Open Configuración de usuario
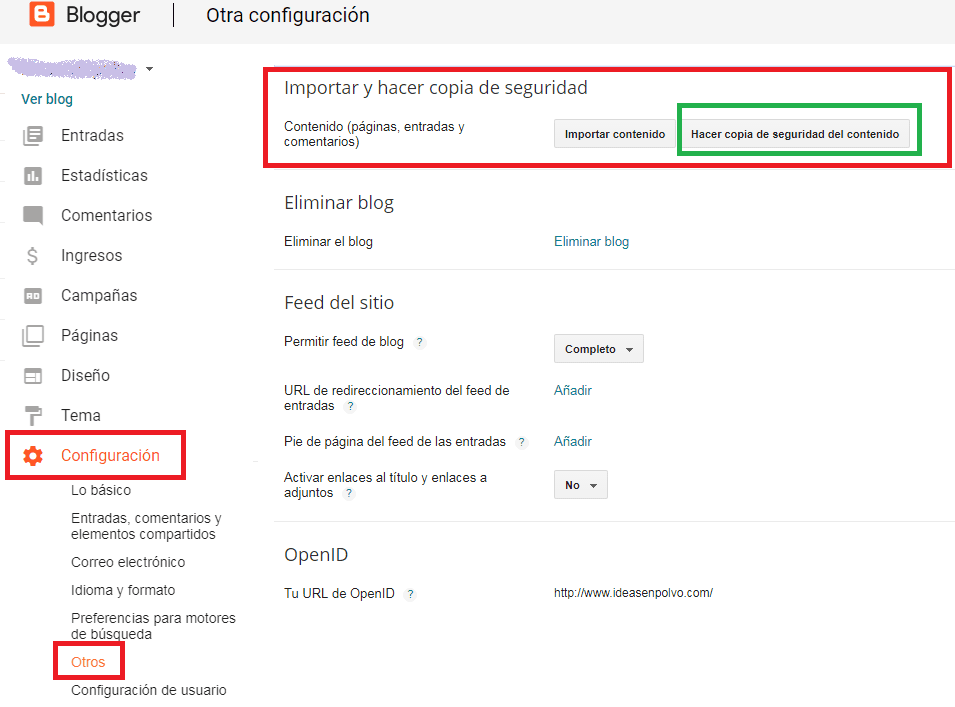Screen dimensions: 955x707 pos(149,690)
